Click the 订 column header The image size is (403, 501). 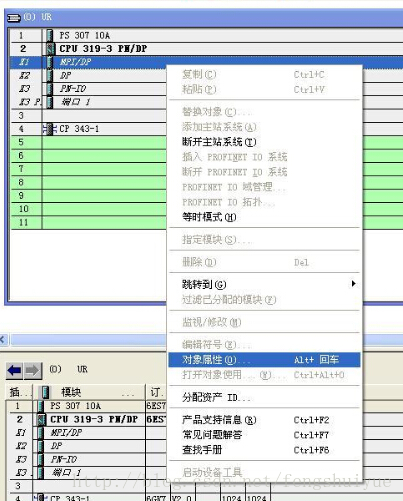tap(156, 392)
